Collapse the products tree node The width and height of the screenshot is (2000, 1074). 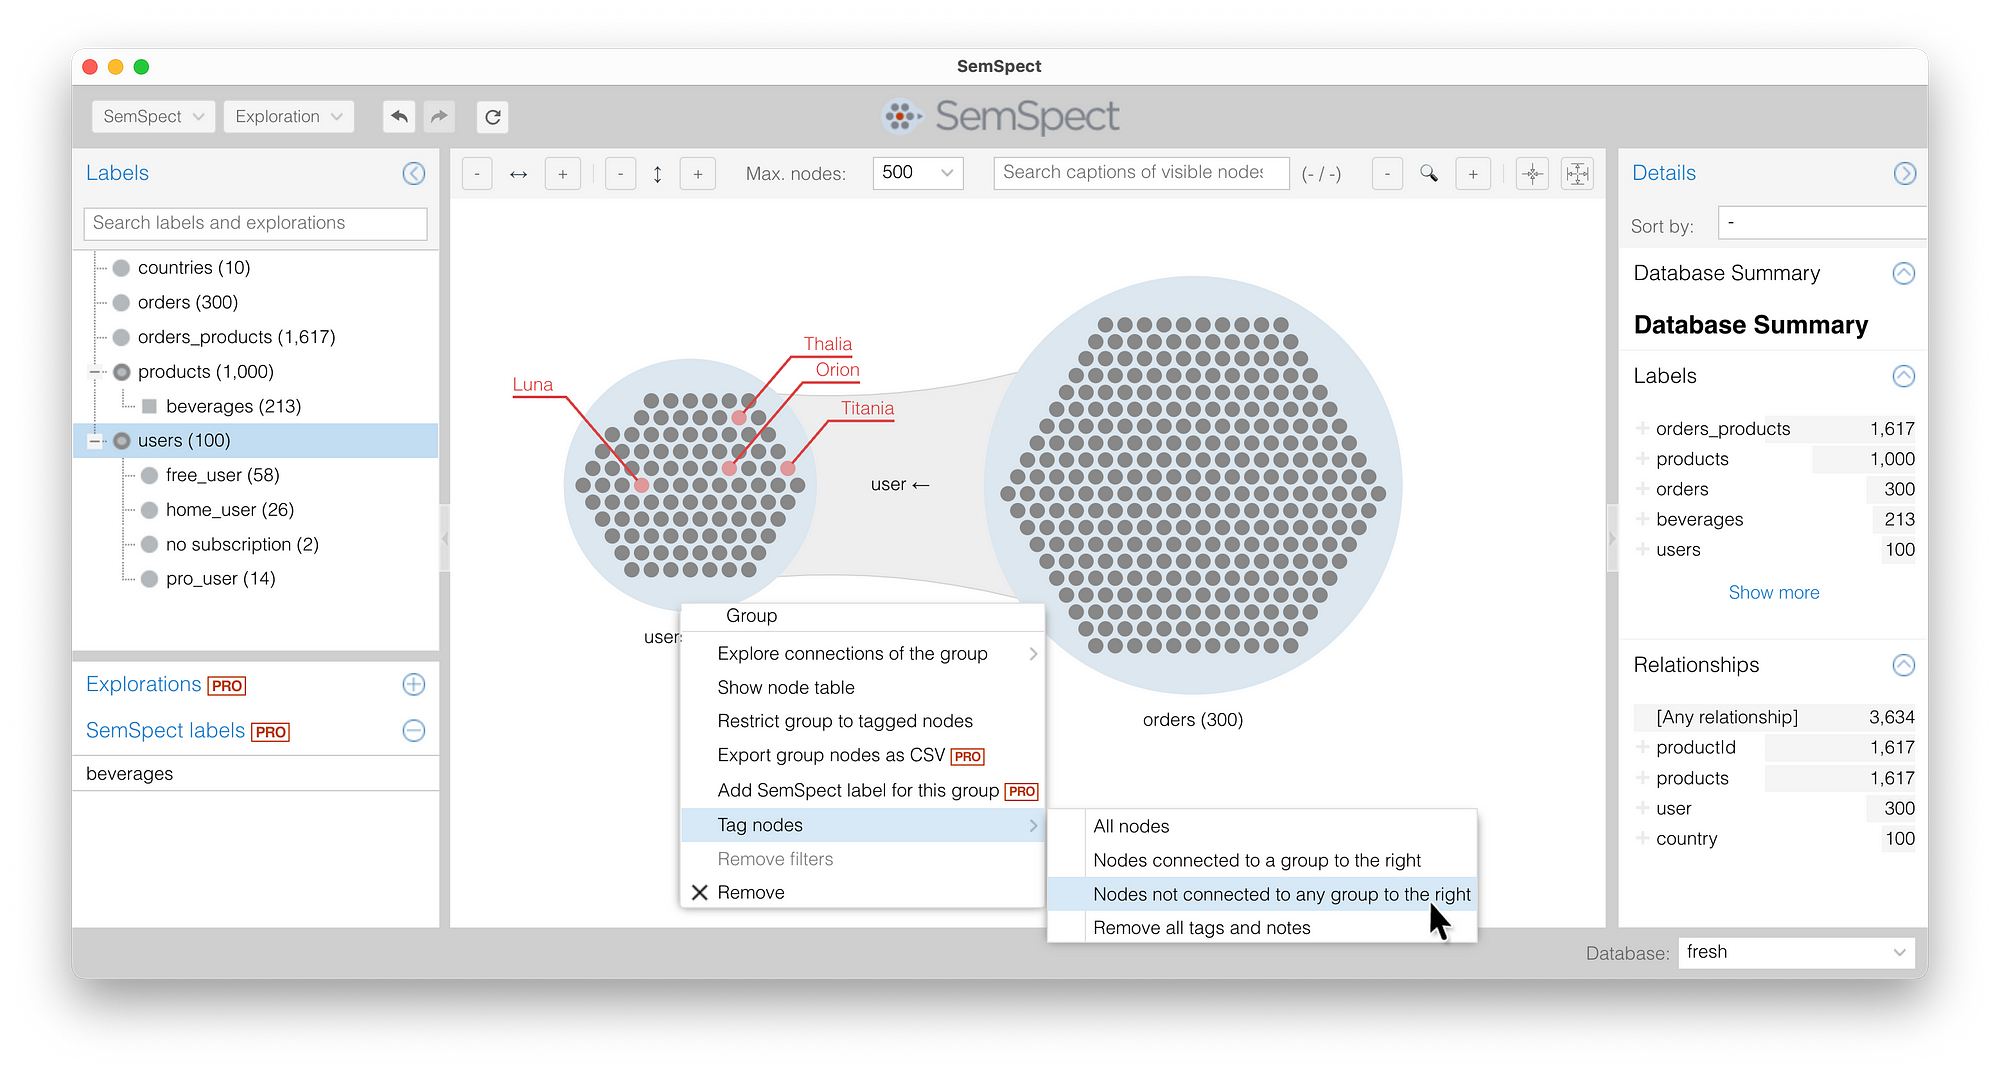[96, 372]
